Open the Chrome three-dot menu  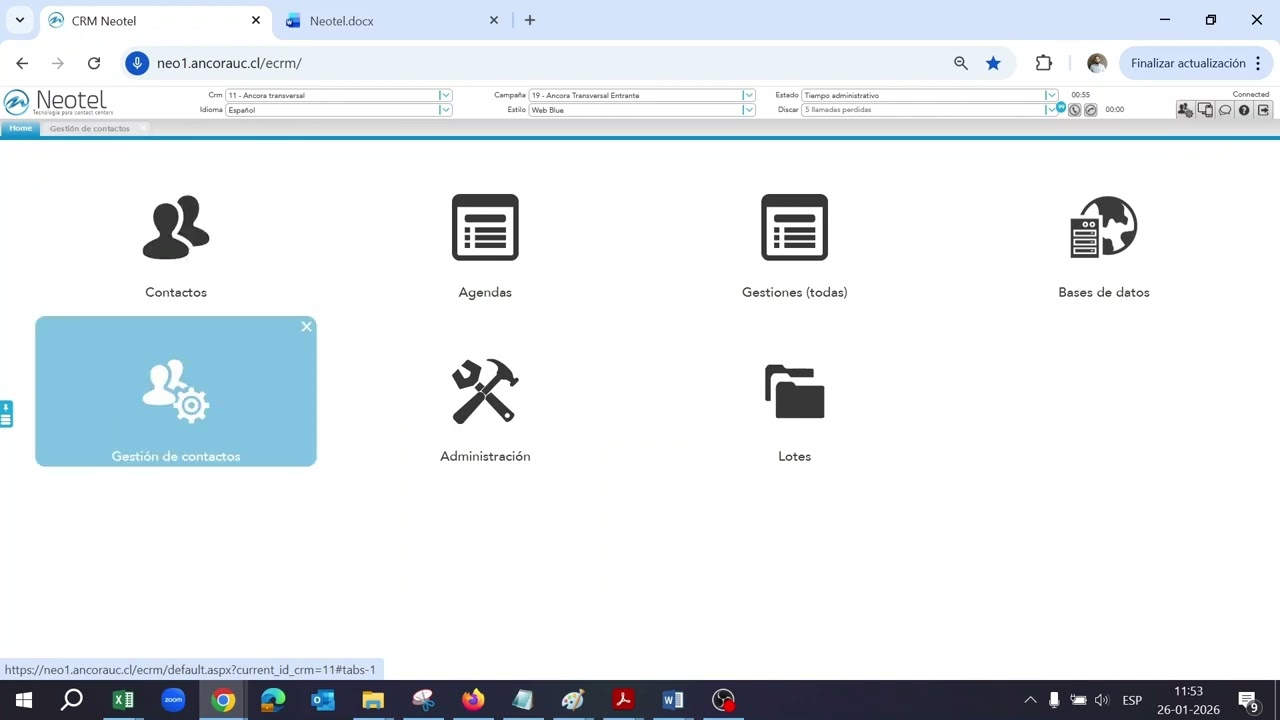coord(1258,63)
